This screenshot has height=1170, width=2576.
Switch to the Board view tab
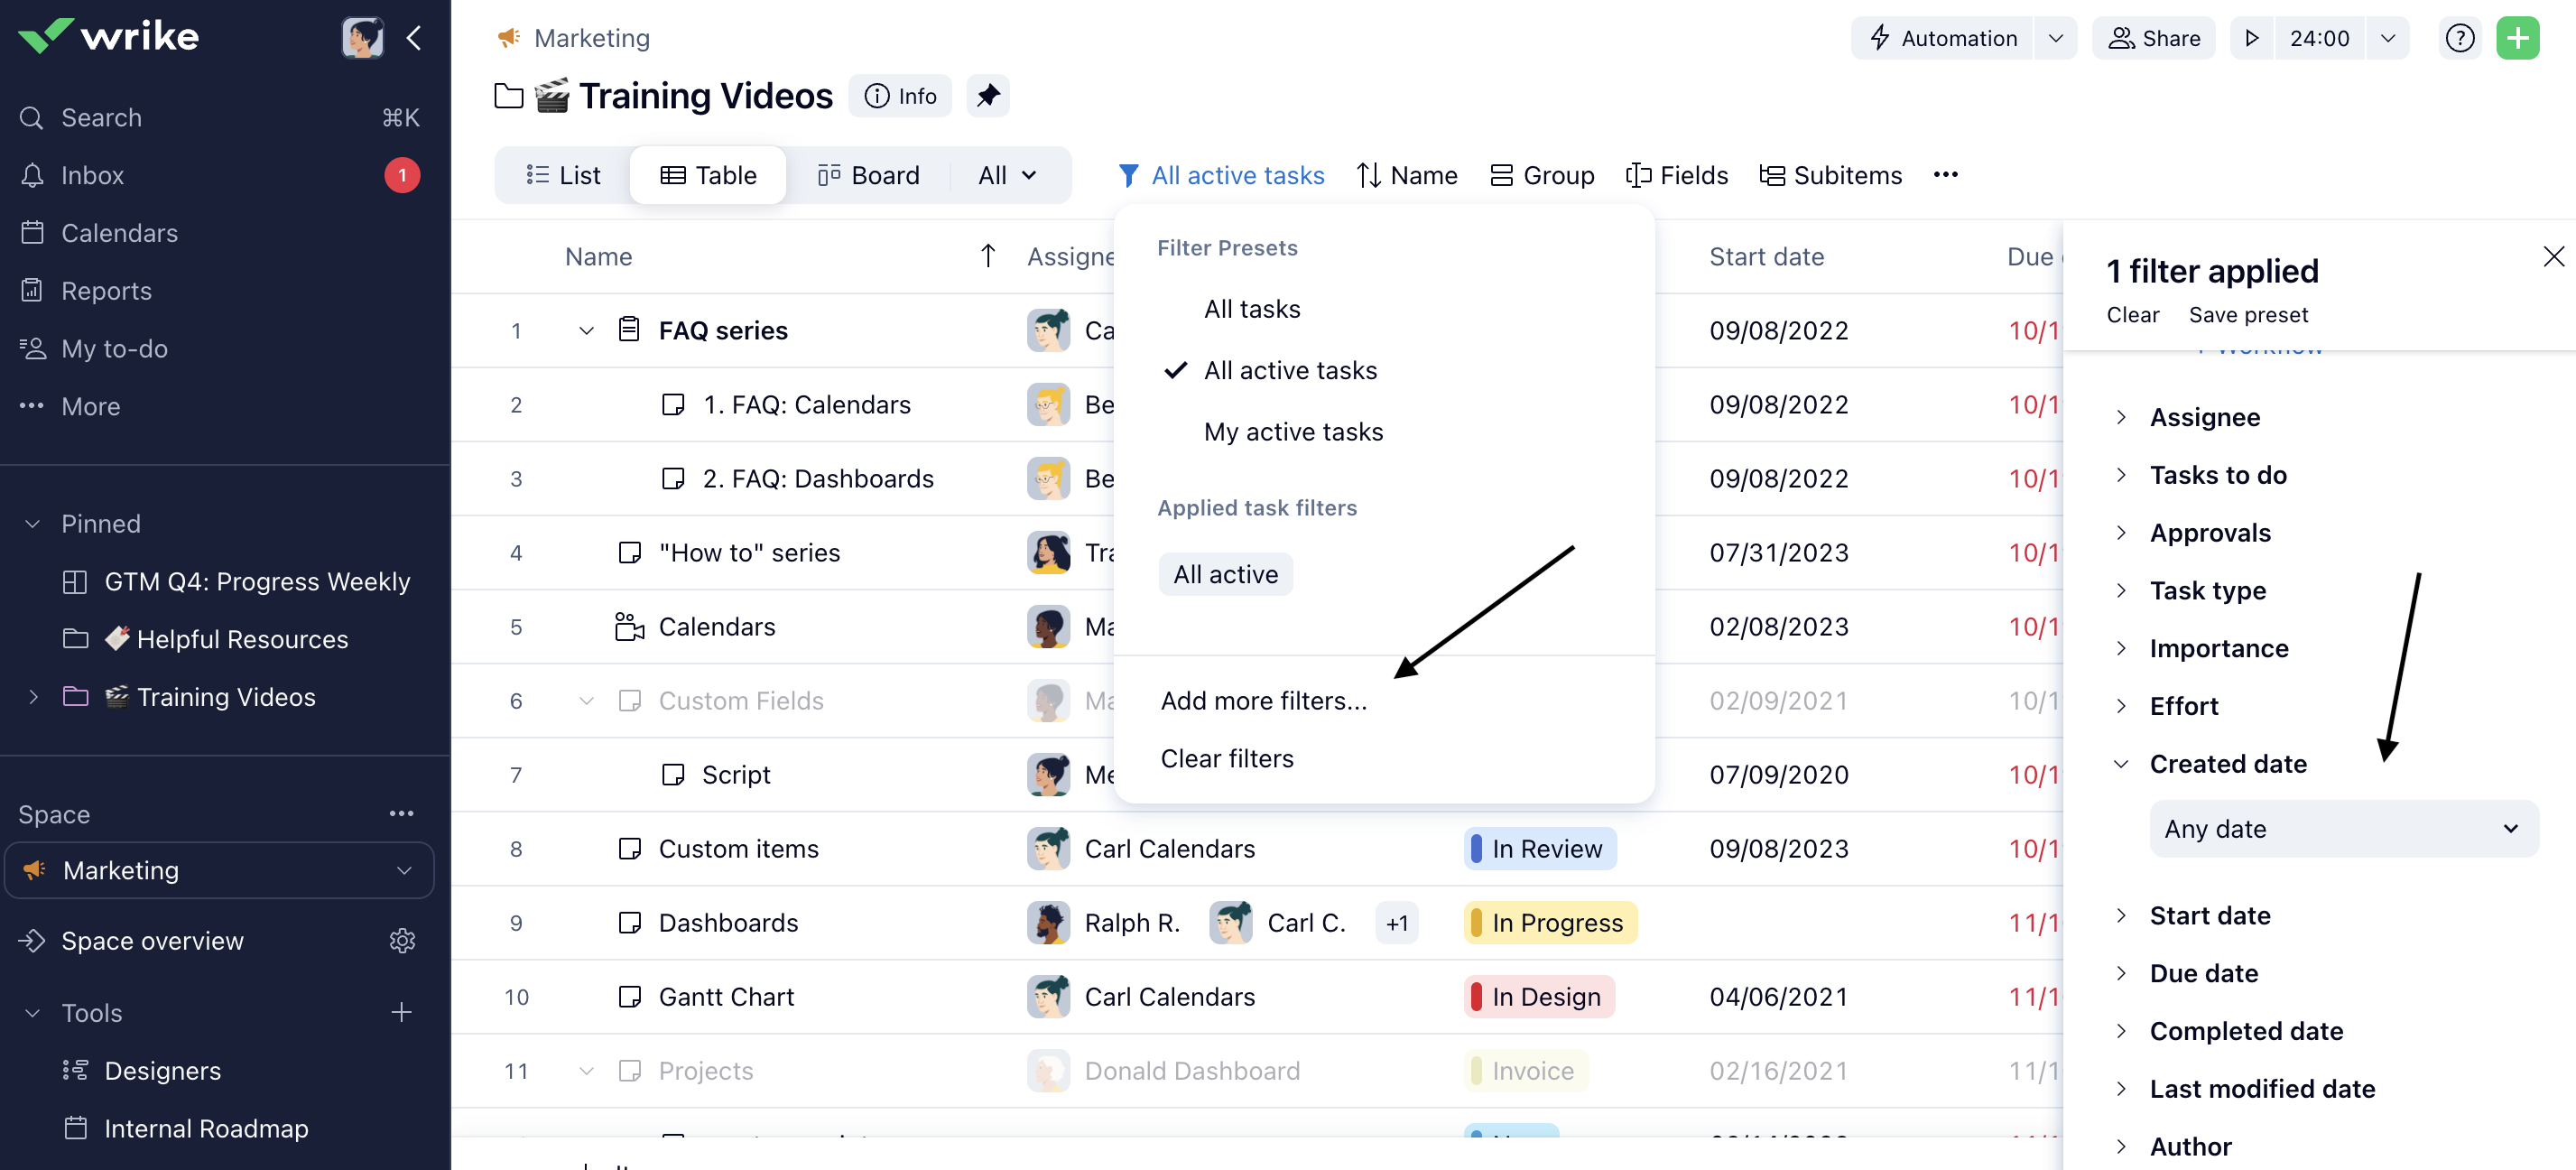pos(868,175)
